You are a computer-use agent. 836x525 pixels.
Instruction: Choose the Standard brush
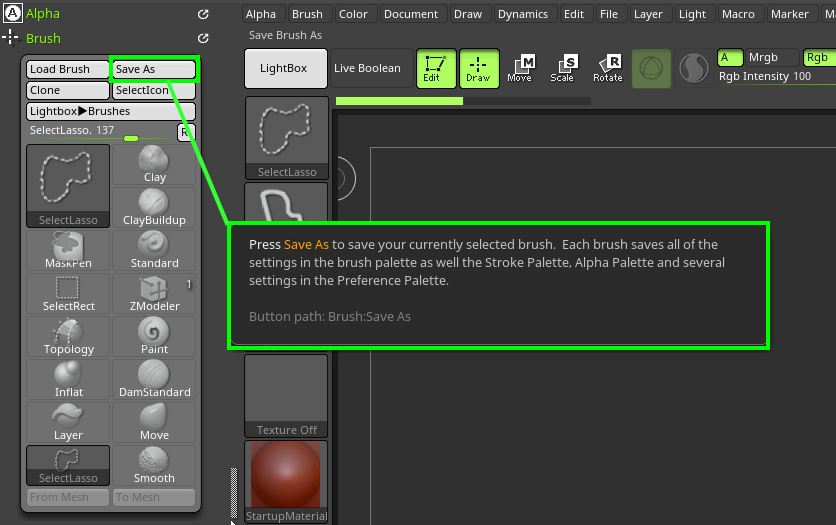154,251
